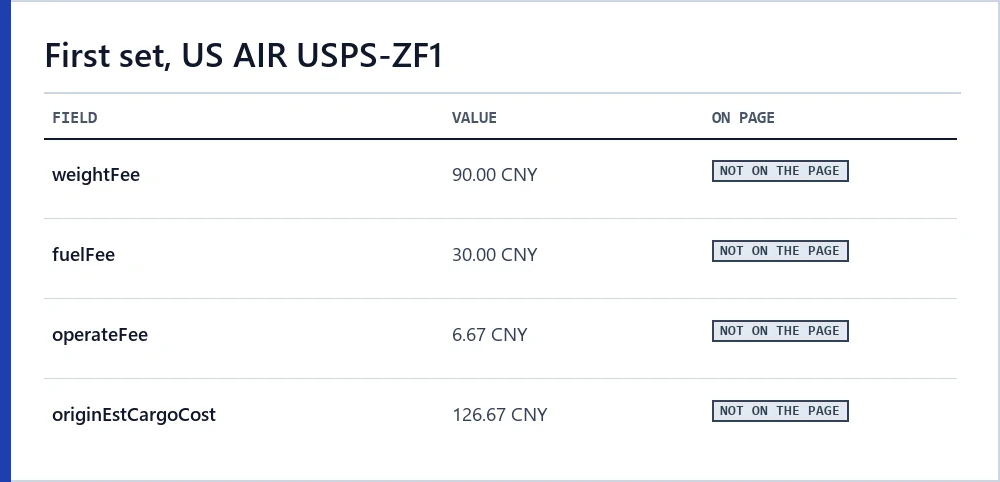
Task: Click the blue vertical bar on the left edge
Action: (x=5, y=241)
